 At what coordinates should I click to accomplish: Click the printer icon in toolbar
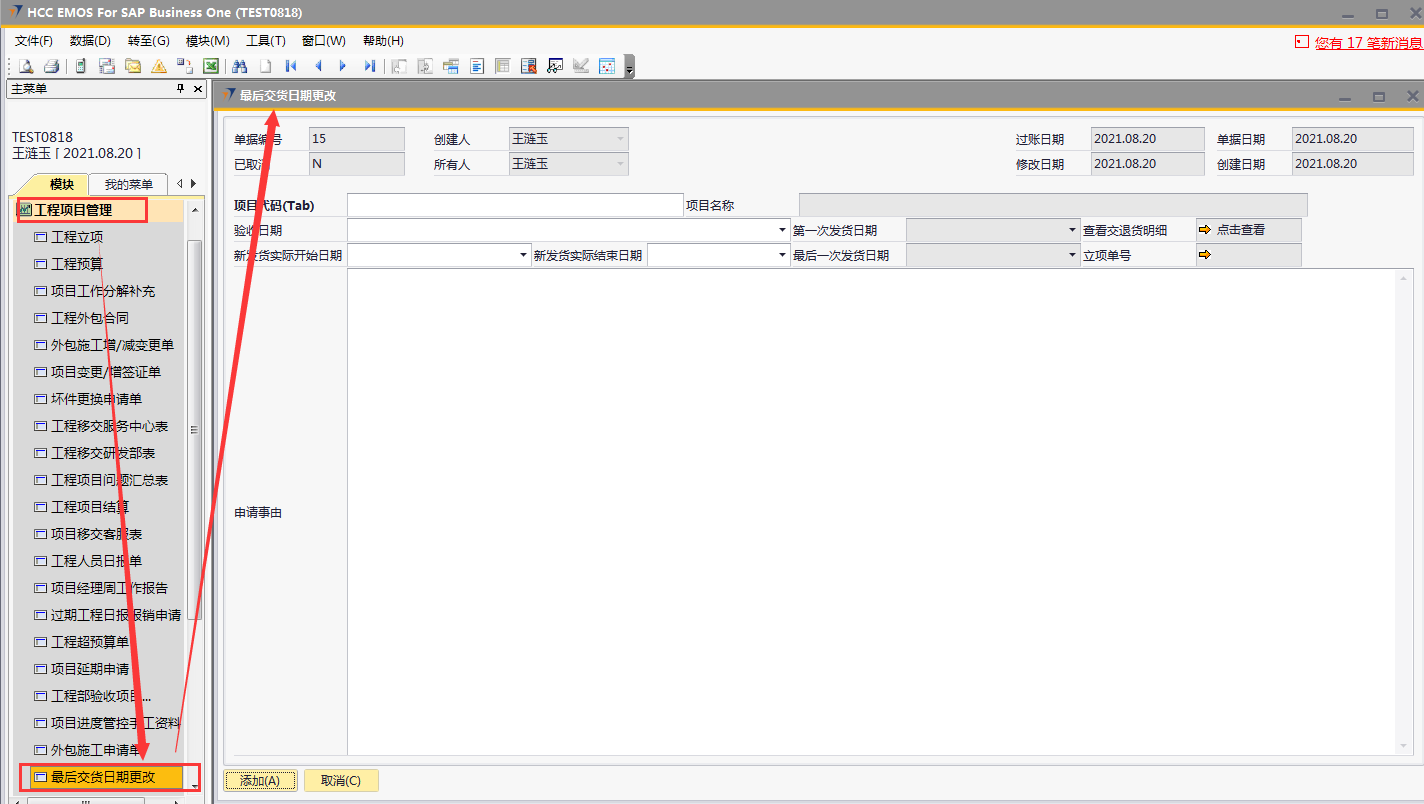[52, 66]
